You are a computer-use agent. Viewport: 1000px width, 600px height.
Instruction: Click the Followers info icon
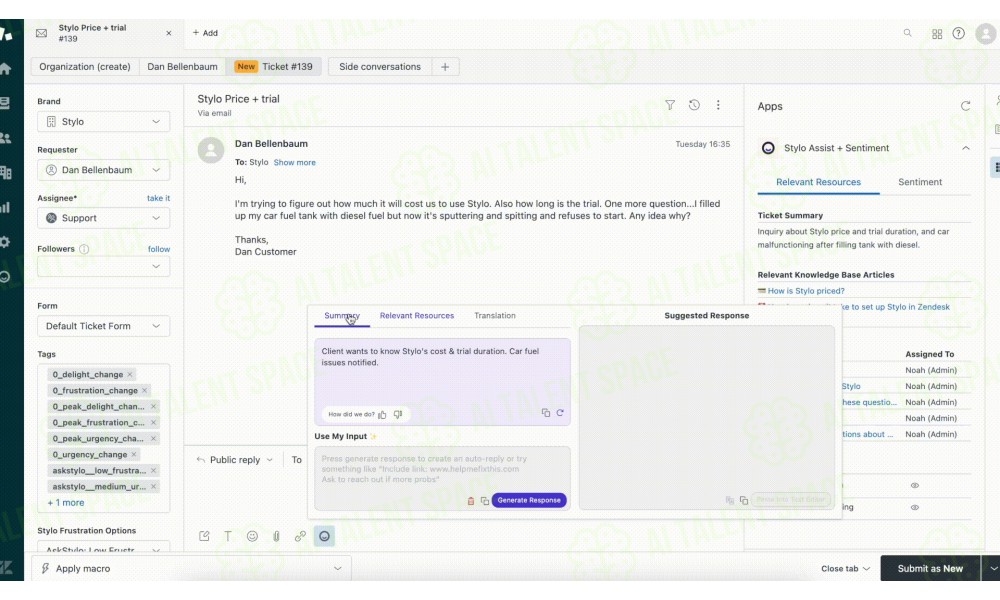point(84,249)
